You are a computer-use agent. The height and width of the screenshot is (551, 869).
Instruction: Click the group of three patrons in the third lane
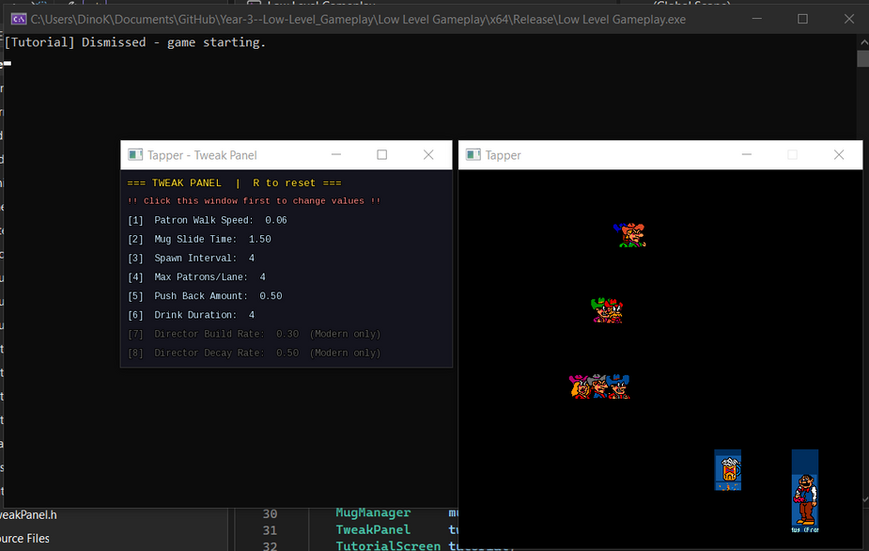pyautogui.click(x=600, y=386)
